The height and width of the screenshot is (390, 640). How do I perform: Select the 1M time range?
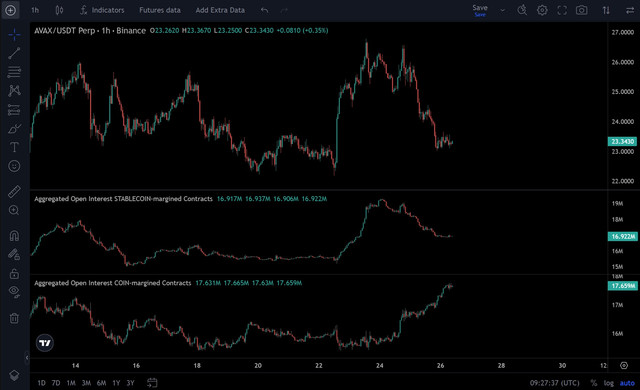71,383
